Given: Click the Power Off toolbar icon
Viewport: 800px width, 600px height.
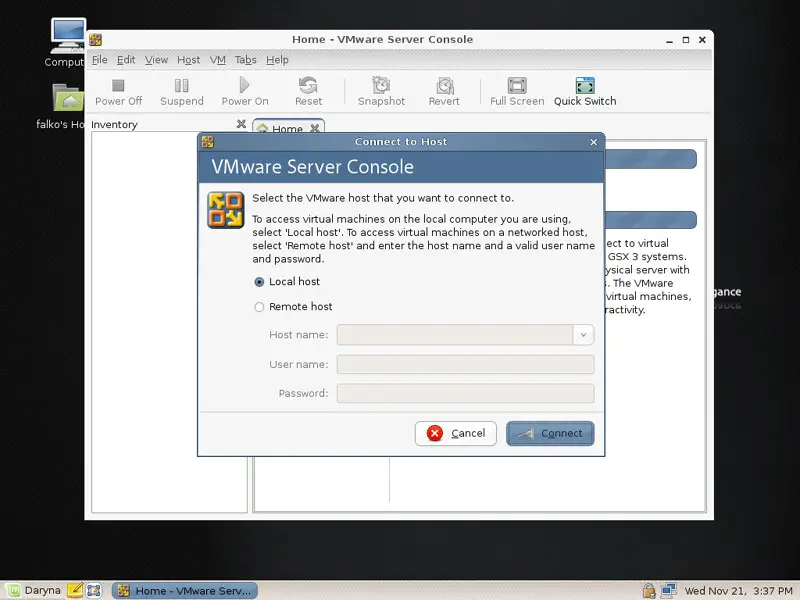Looking at the screenshot, I should (118, 85).
